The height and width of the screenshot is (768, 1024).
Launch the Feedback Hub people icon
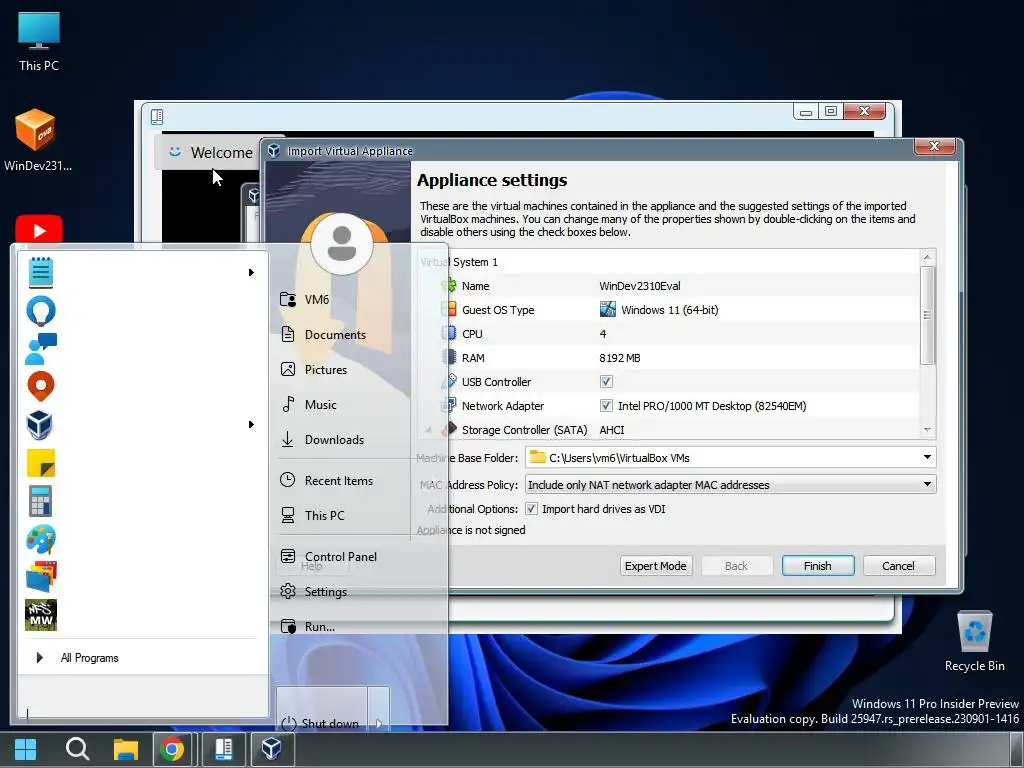(x=40, y=349)
